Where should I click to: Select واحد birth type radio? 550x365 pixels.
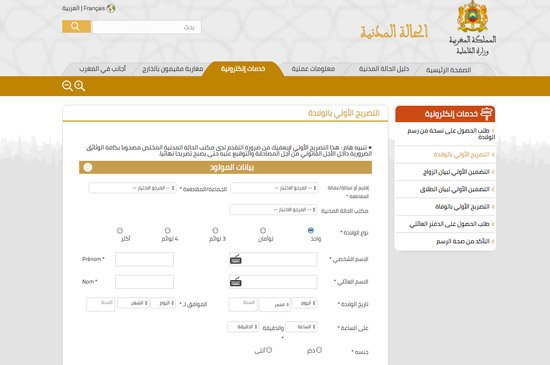[x=310, y=230]
